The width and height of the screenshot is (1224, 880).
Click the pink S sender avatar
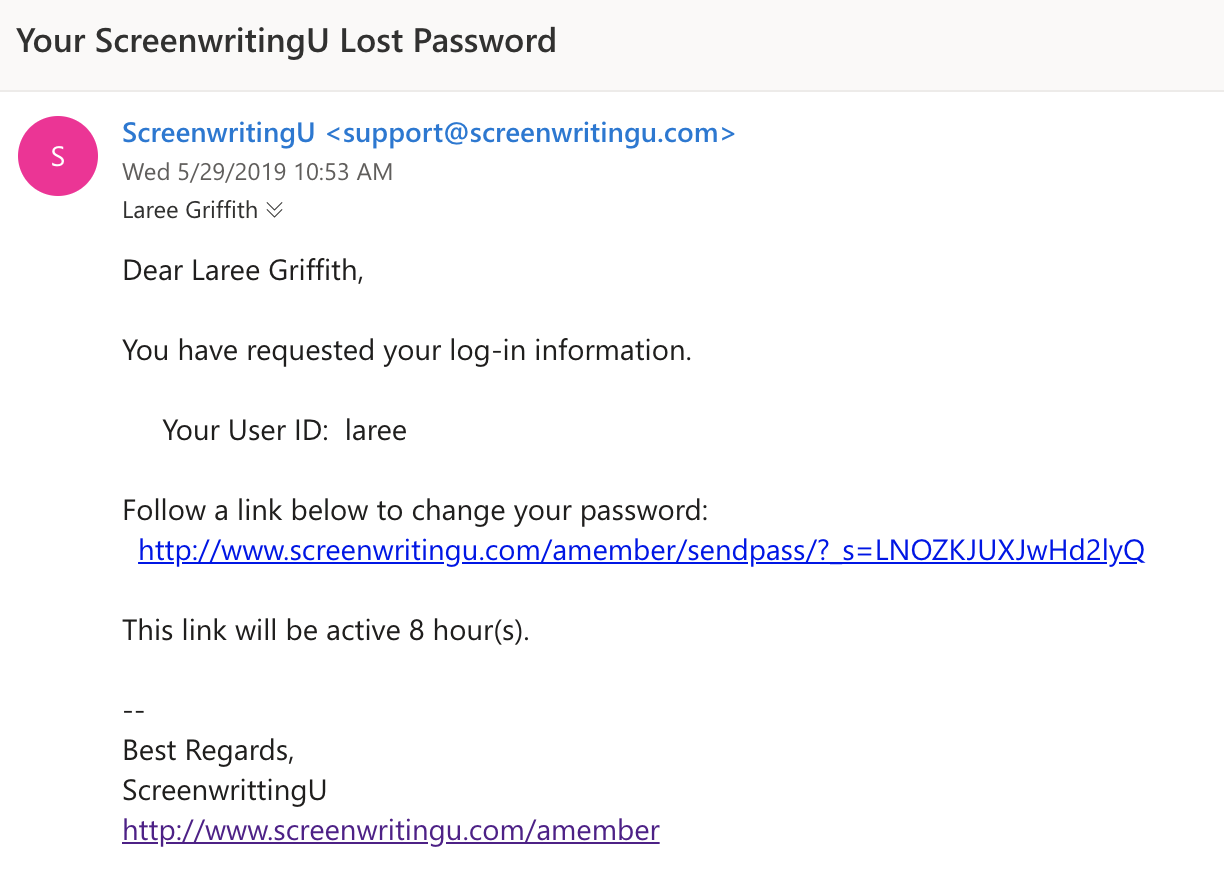pos(58,156)
